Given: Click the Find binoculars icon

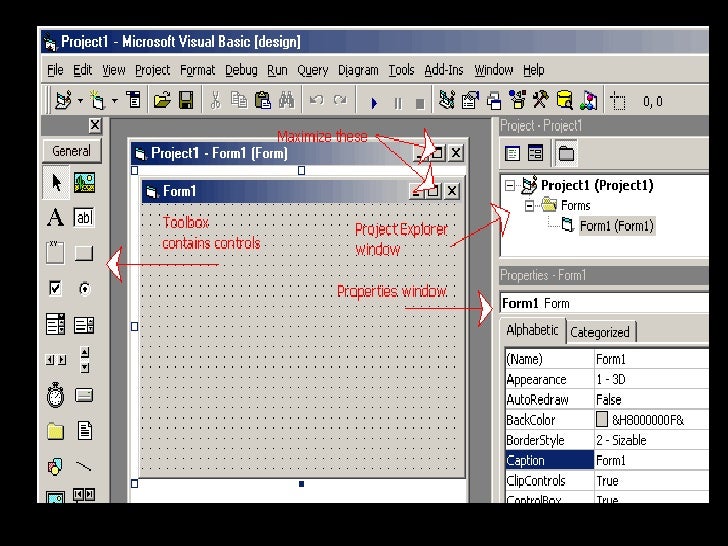Looking at the screenshot, I should pyautogui.click(x=286, y=100).
